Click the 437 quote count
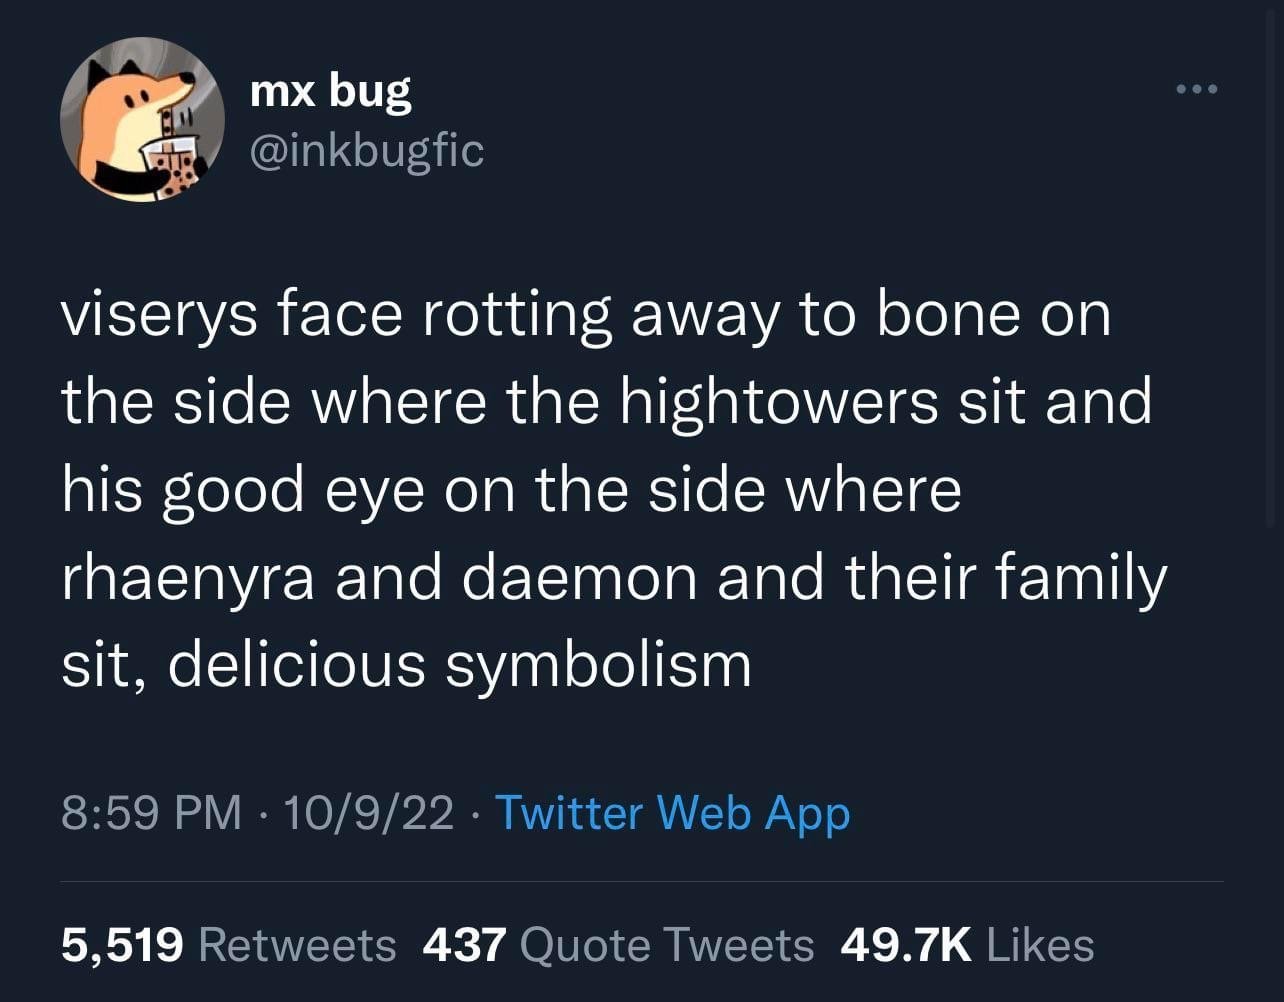Screen dimensions: 1284x1002 pos(464,945)
